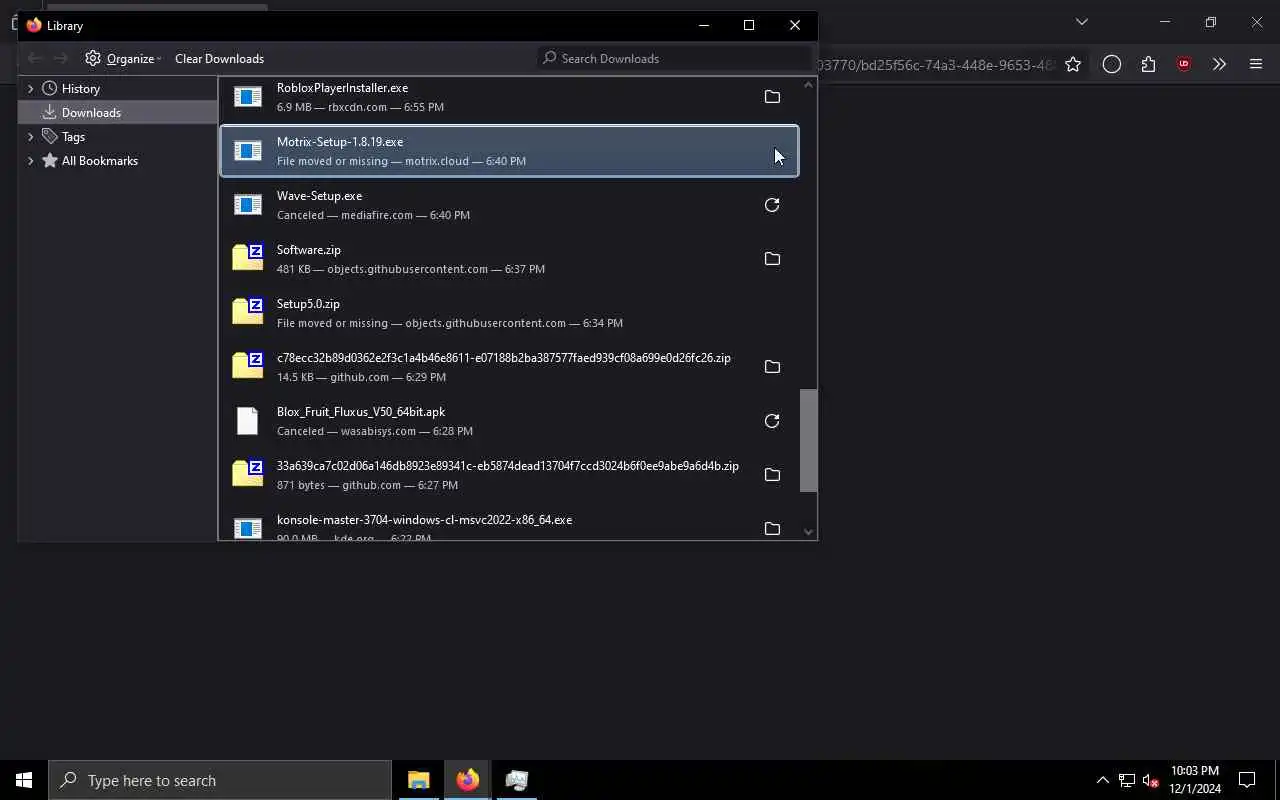Retry the Wave-Setup.exe download

[x=772, y=205]
